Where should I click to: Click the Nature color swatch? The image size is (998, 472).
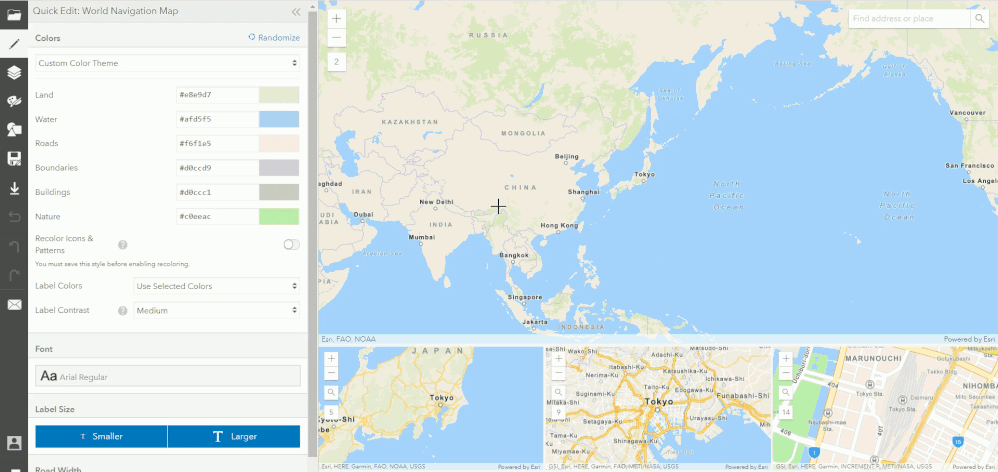(279, 216)
